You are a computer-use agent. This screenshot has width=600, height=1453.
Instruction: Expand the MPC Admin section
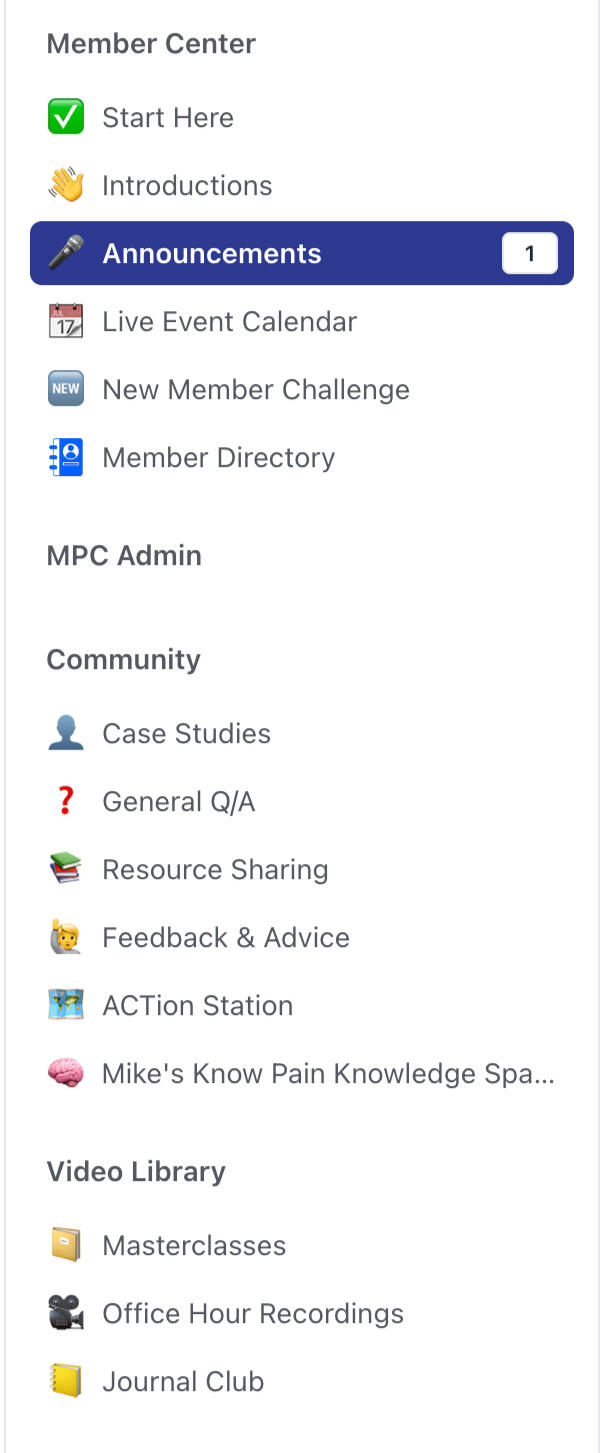[124, 556]
